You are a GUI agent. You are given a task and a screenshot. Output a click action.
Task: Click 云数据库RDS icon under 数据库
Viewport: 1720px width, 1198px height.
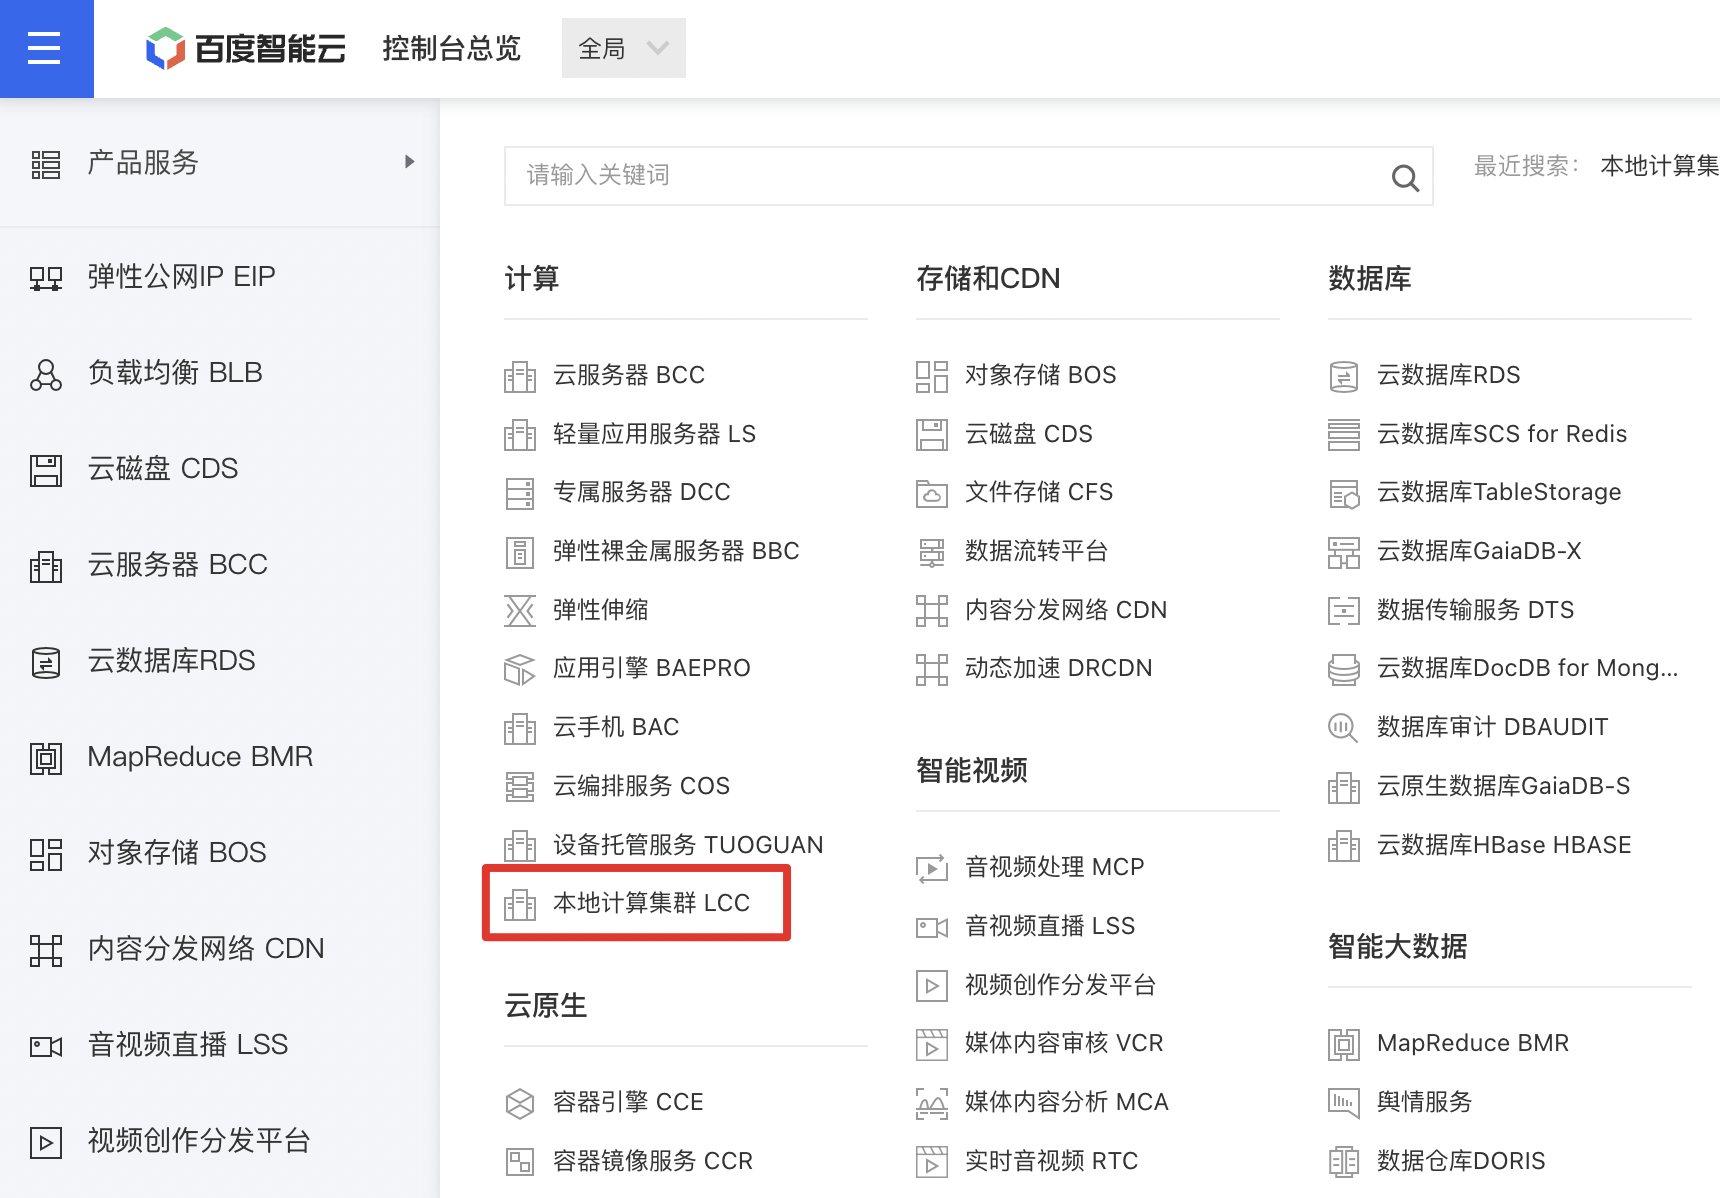[1344, 376]
